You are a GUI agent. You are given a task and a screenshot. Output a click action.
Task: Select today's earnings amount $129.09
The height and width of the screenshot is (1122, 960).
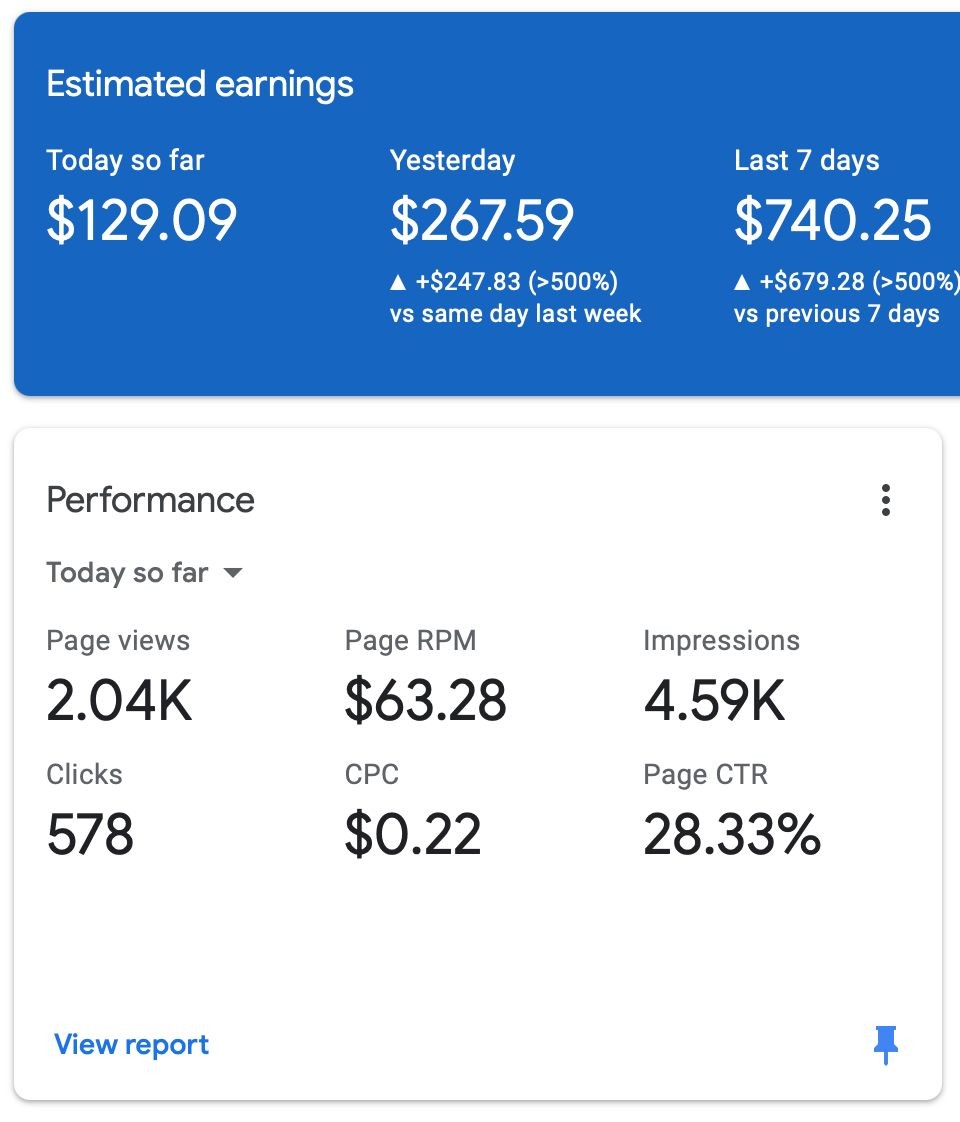141,221
